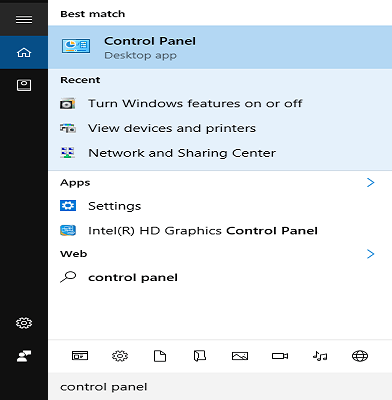Open View devices and printers
The height and width of the screenshot is (400, 392).
[x=220, y=128]
